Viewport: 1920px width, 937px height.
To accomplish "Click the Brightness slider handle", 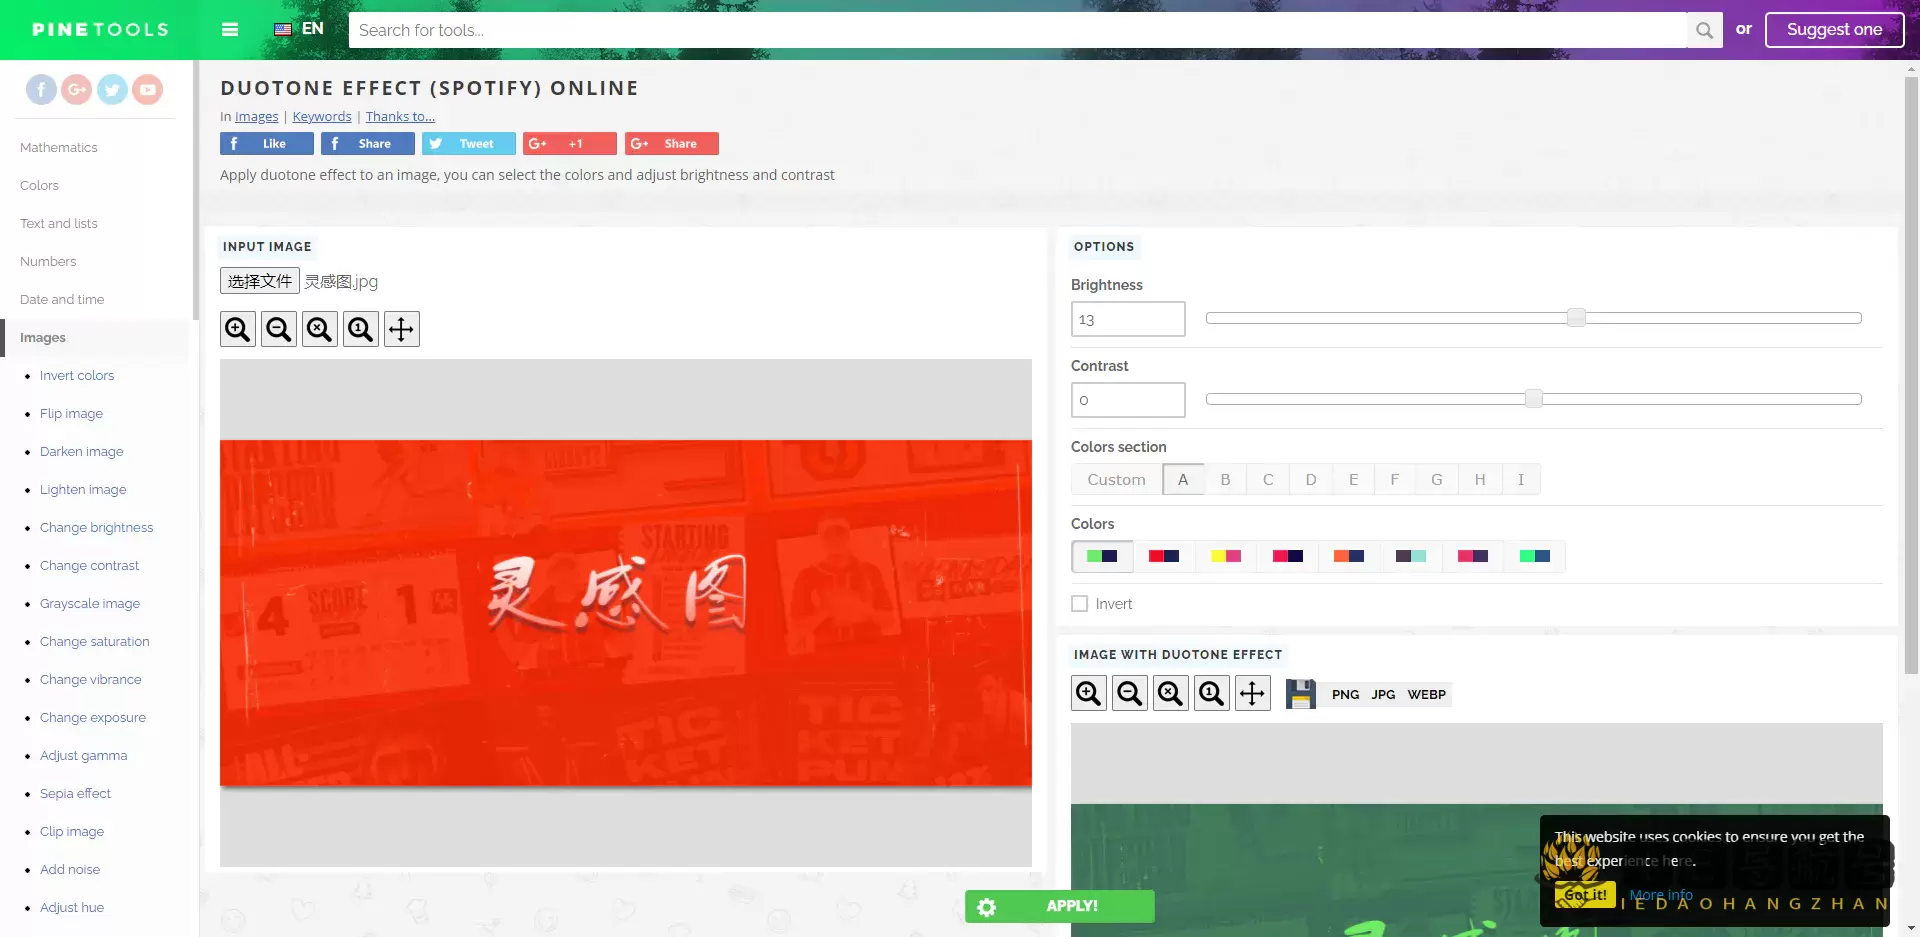I will 1576,318.
